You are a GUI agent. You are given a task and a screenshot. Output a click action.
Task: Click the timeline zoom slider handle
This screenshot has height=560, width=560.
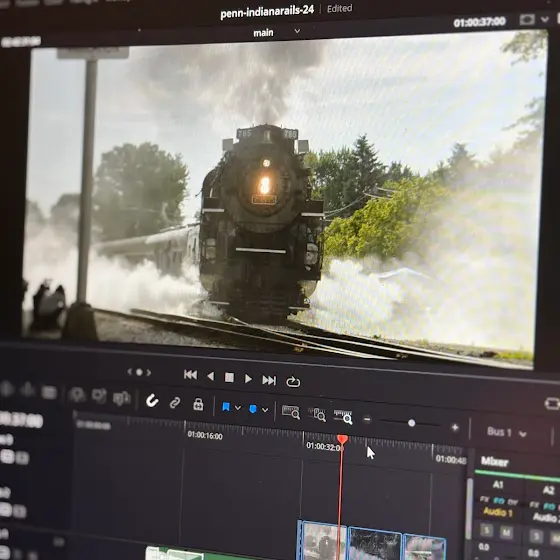tap(411, 423)
